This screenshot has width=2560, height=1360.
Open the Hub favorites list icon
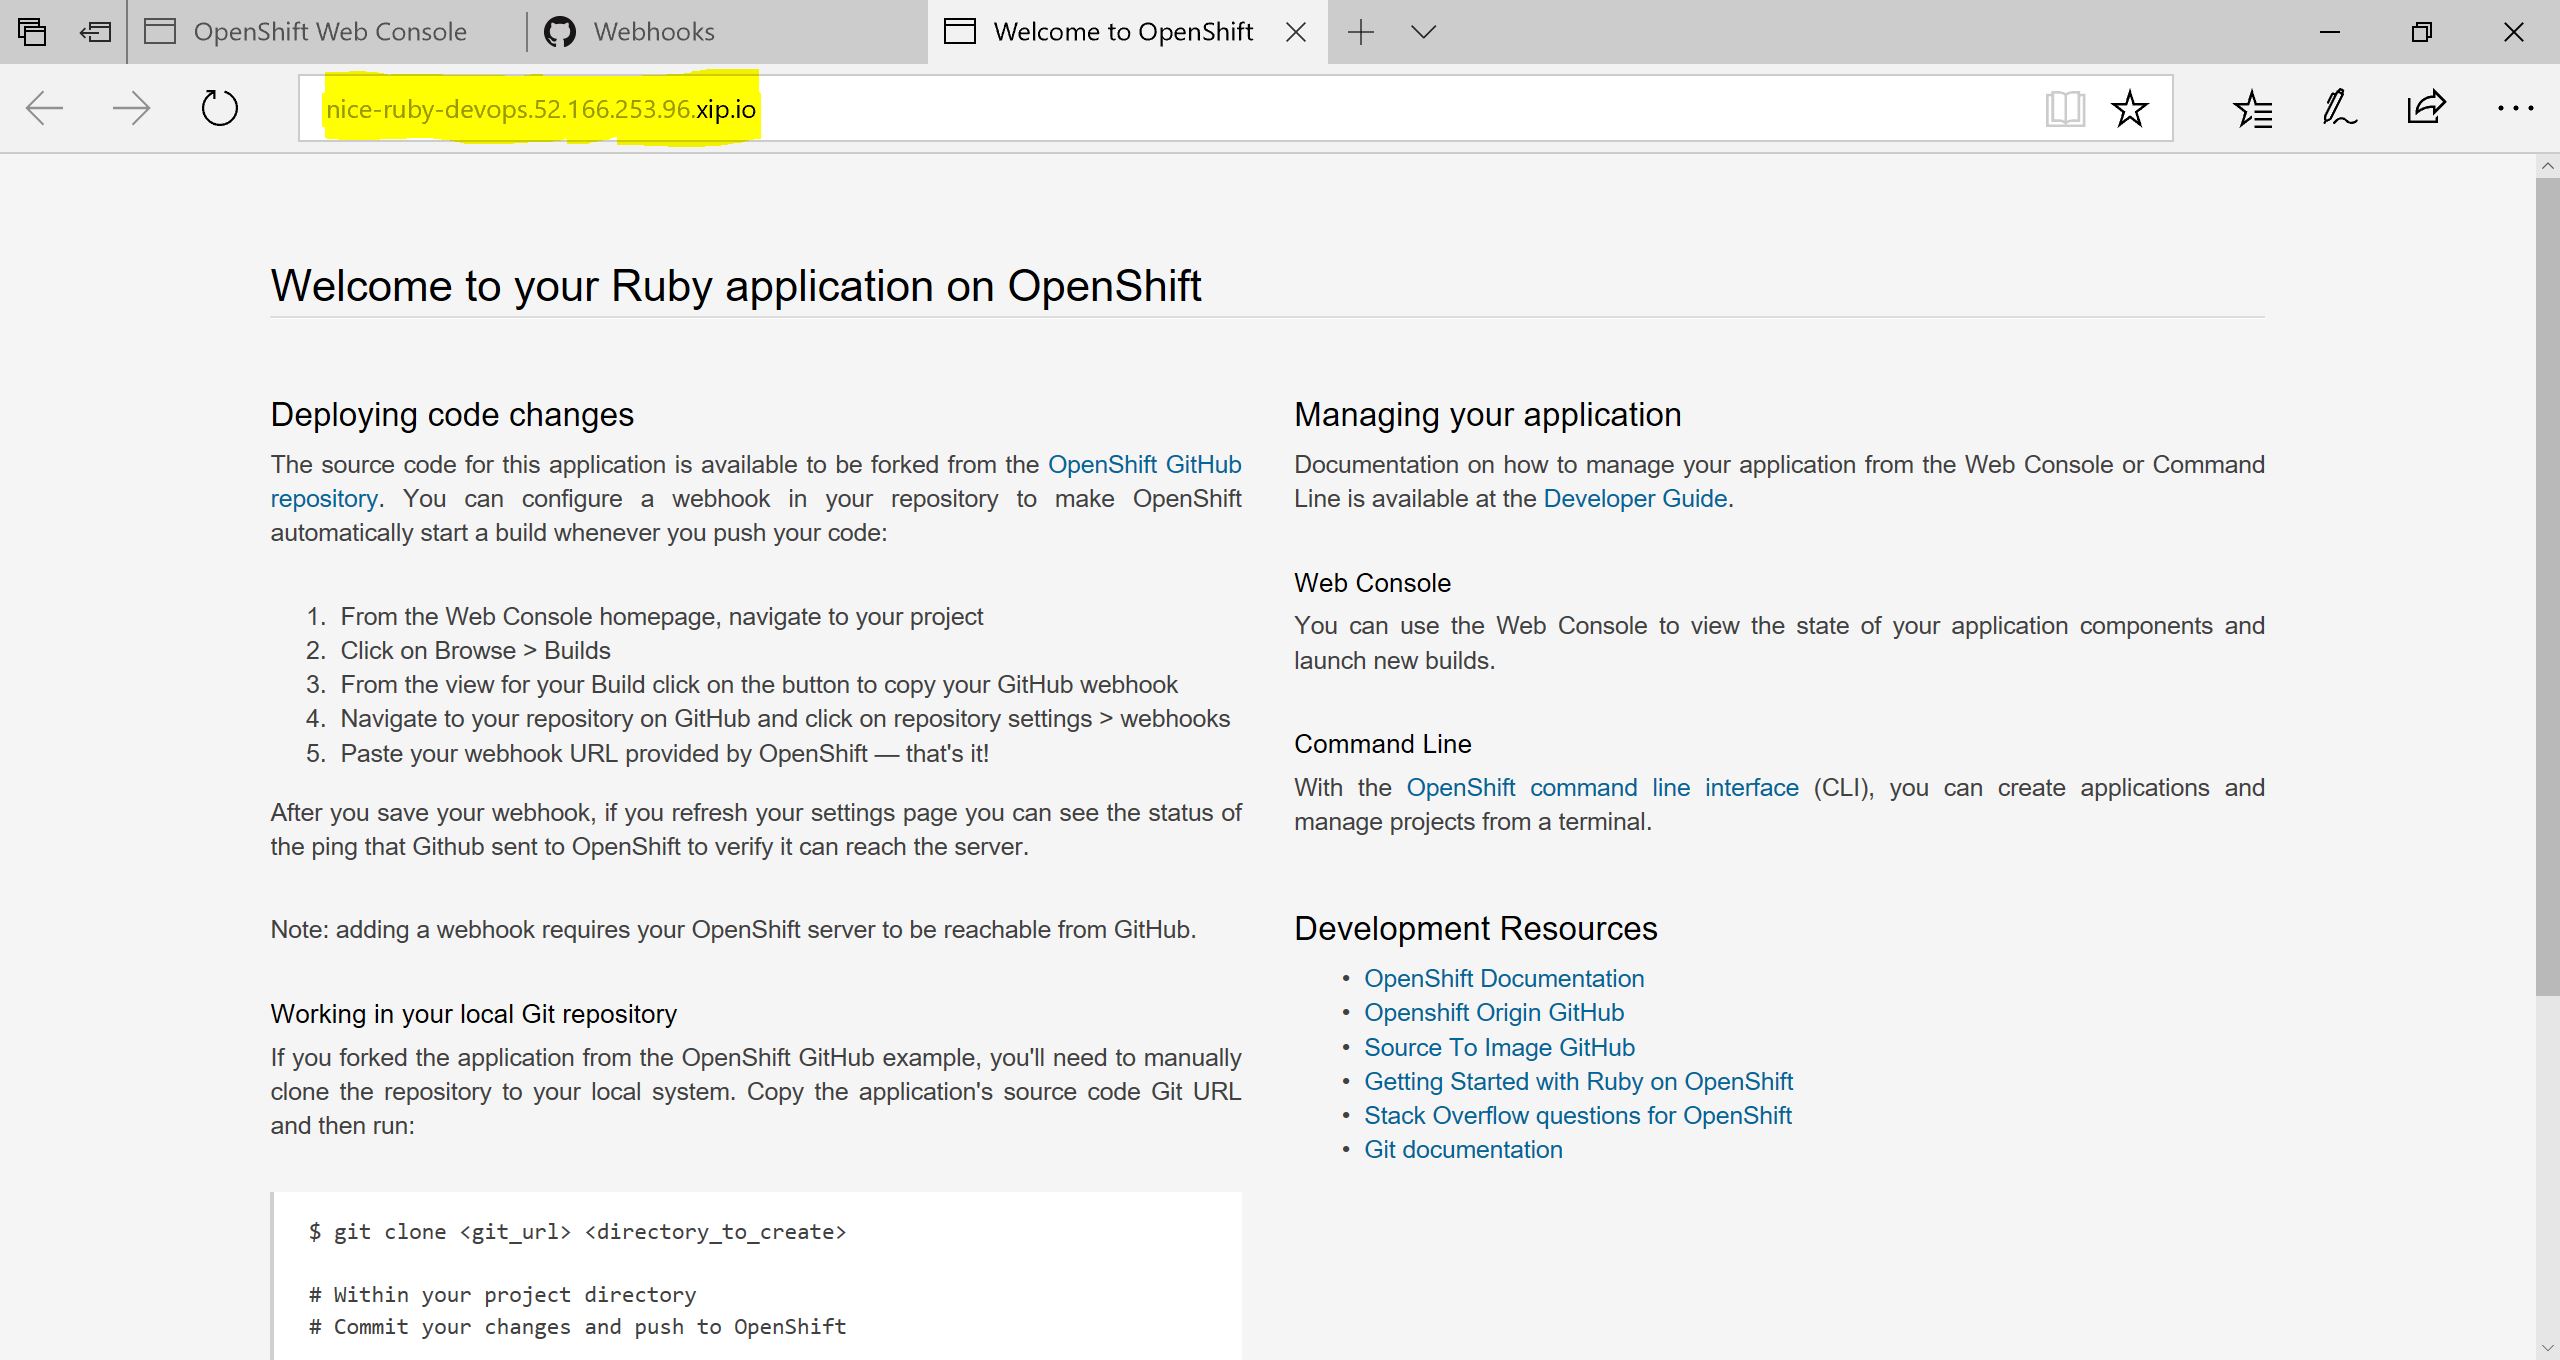tap(2252, 108)
